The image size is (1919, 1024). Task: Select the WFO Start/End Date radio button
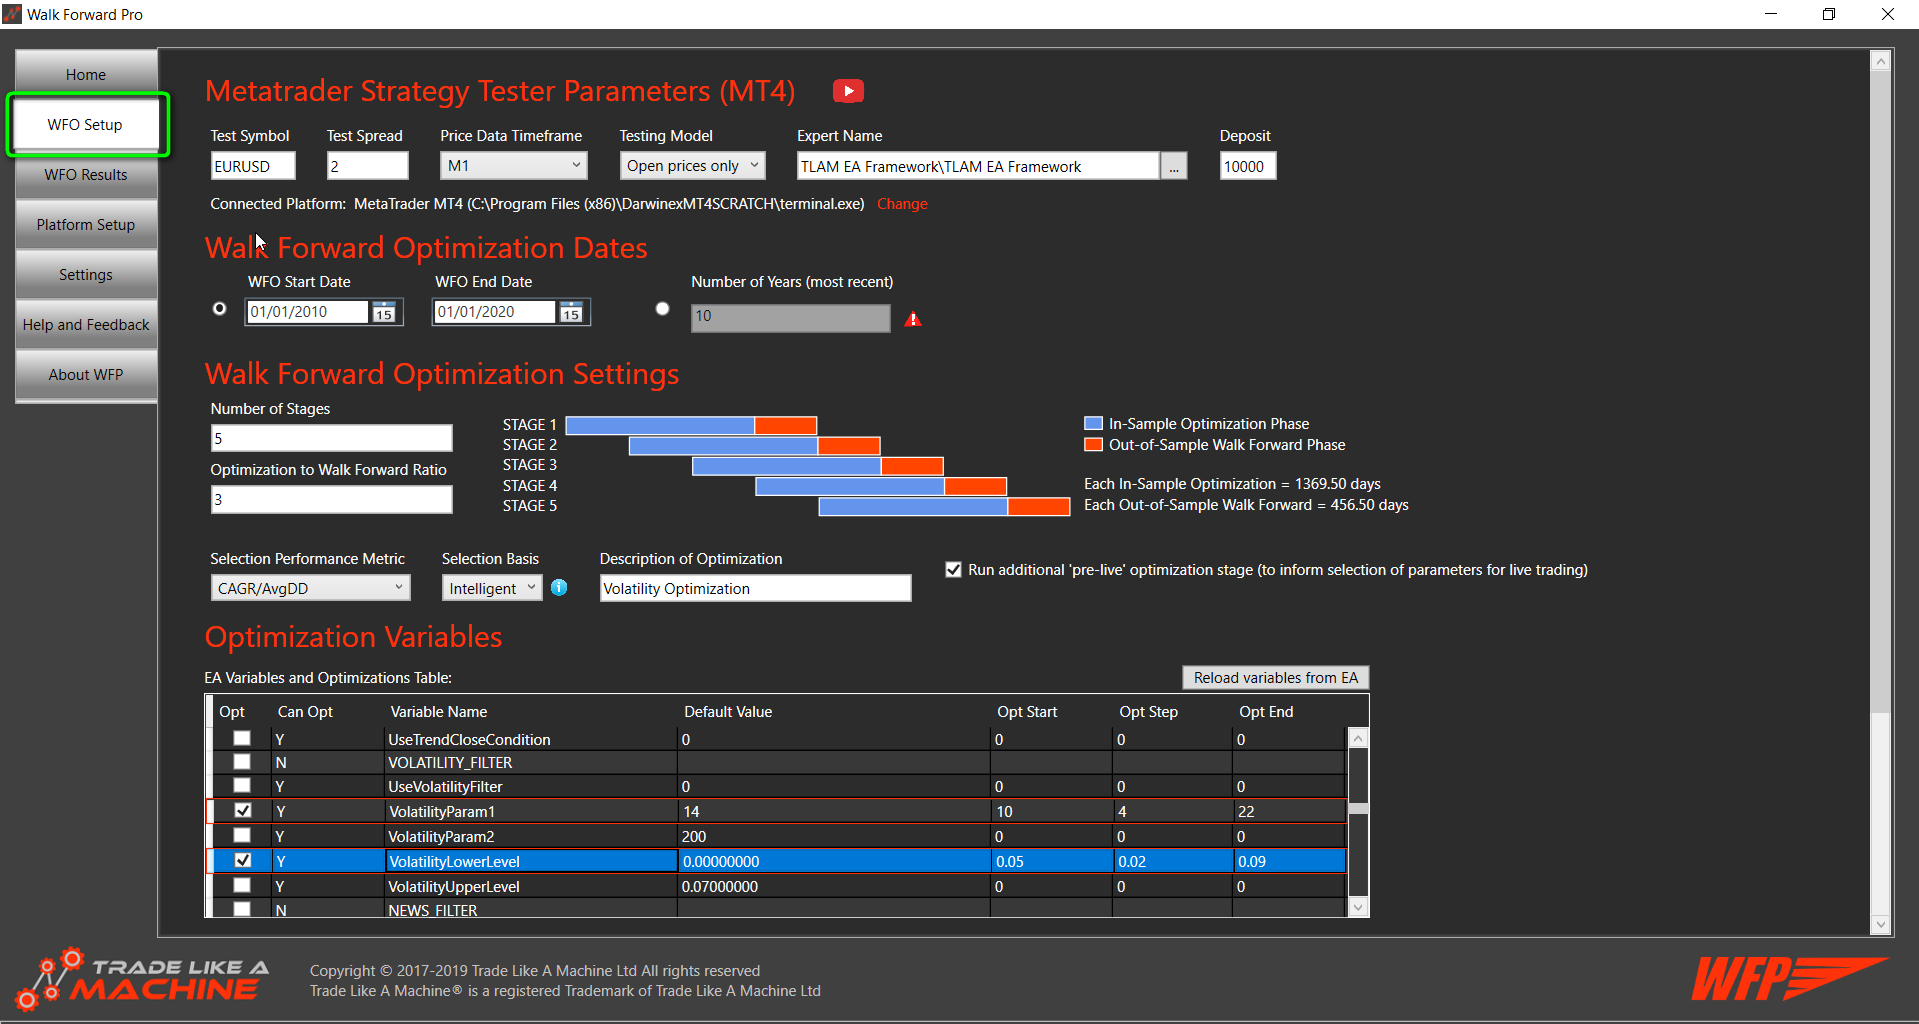point(219,309)
